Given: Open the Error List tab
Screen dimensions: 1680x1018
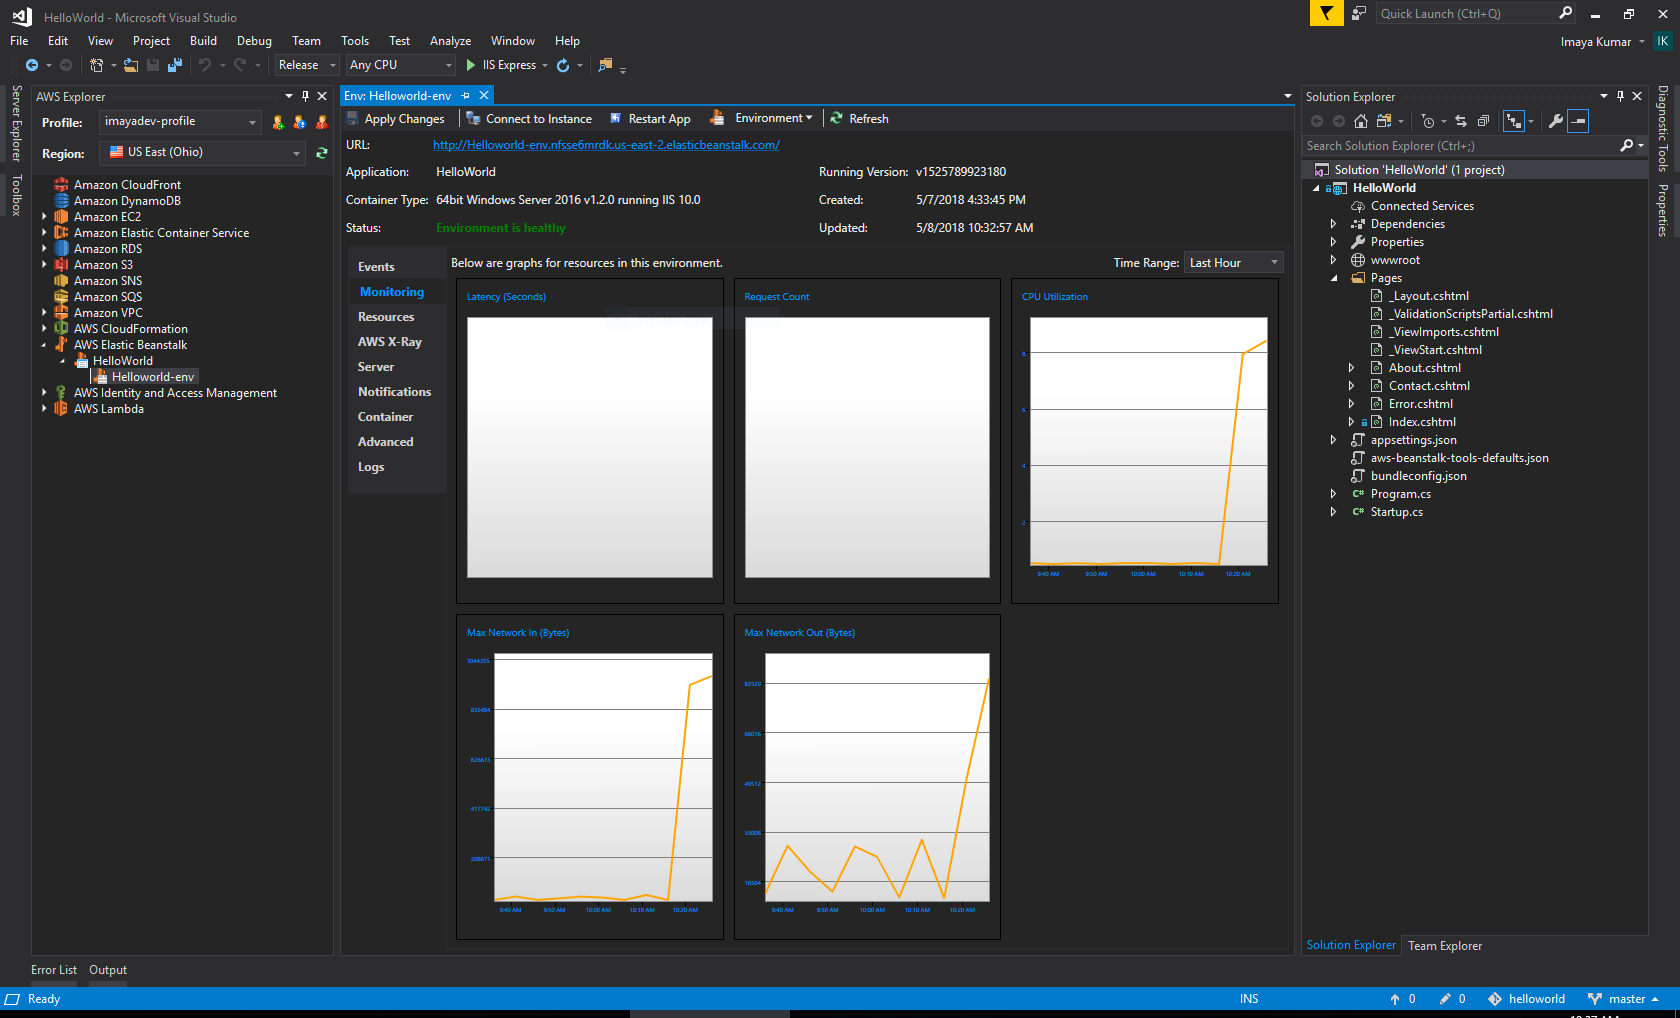Looking at the screenshot, I should tap(54, 970).
